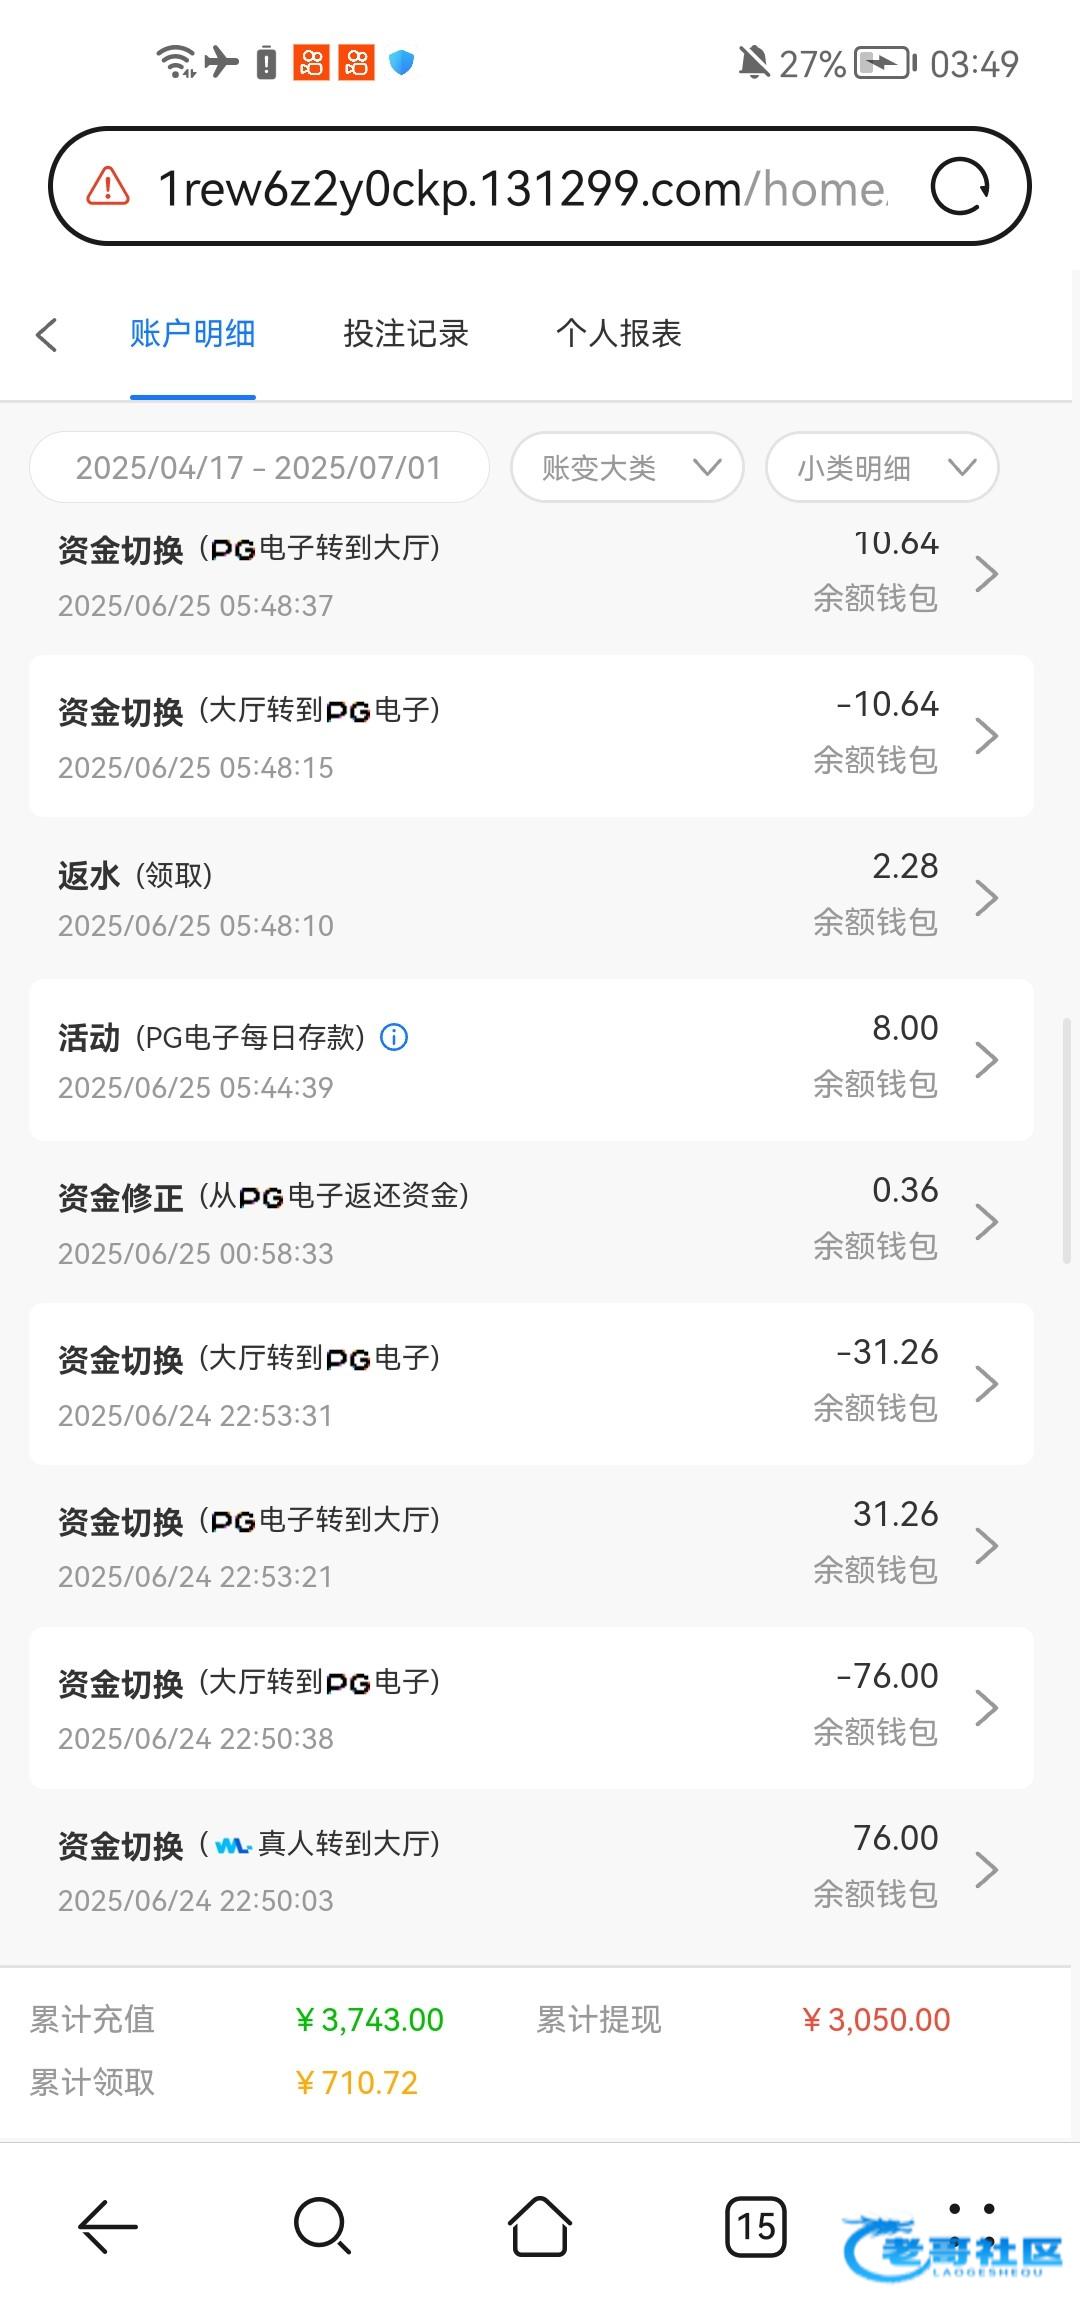
Task: Select the 账户明细 tab
Action: click(193, 334)
